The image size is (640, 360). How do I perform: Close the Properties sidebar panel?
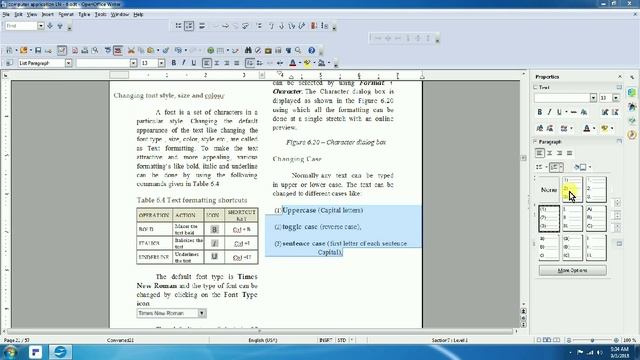click(x=620, y=77)
